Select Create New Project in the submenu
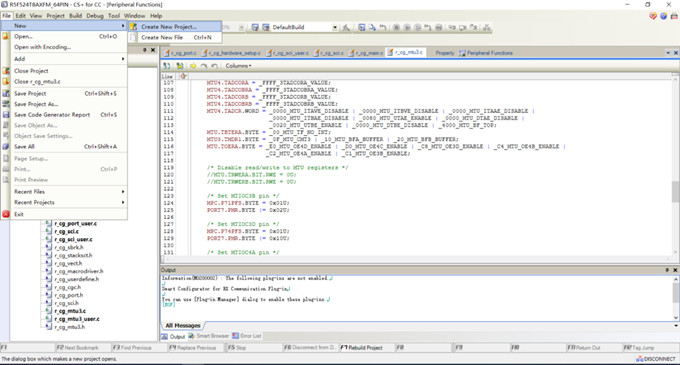Image resolution: width=680 pixels, height=365 pixels. coord(175,26)
